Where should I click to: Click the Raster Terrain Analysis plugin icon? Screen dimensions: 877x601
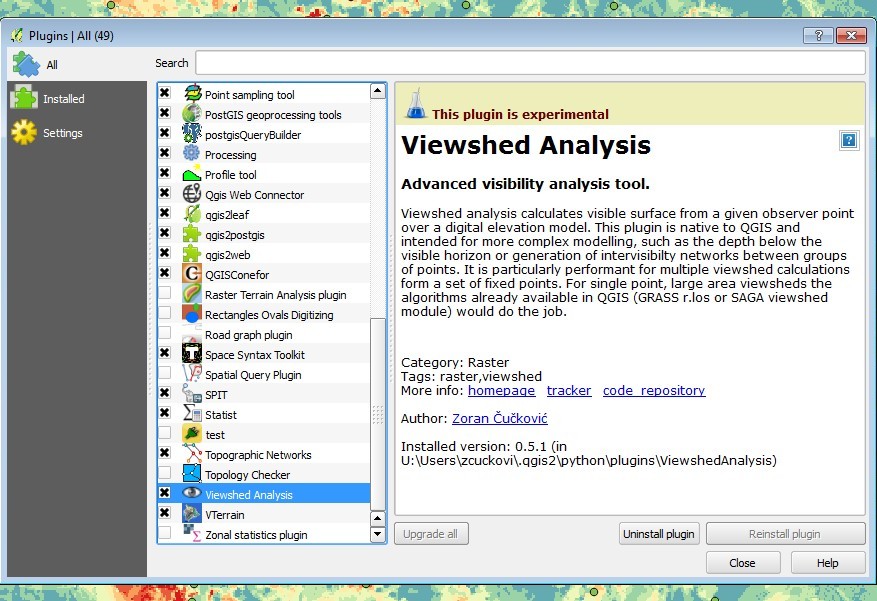pos(192,294)
